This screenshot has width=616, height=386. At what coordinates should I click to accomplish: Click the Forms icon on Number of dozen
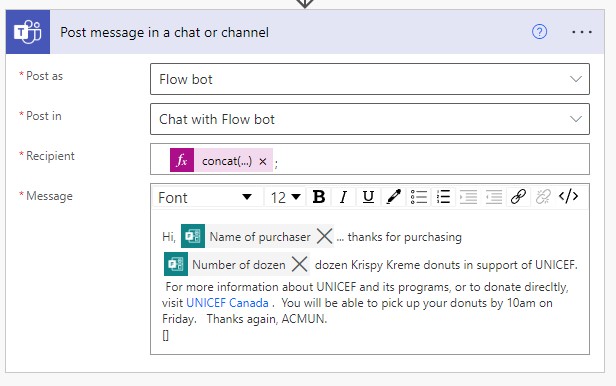[x=176, y=264]
